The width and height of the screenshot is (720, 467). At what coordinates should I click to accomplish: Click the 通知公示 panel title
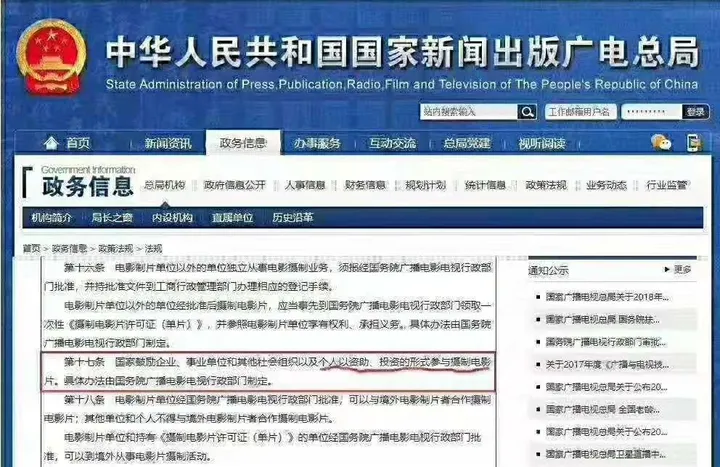click(x=548, y=270)
